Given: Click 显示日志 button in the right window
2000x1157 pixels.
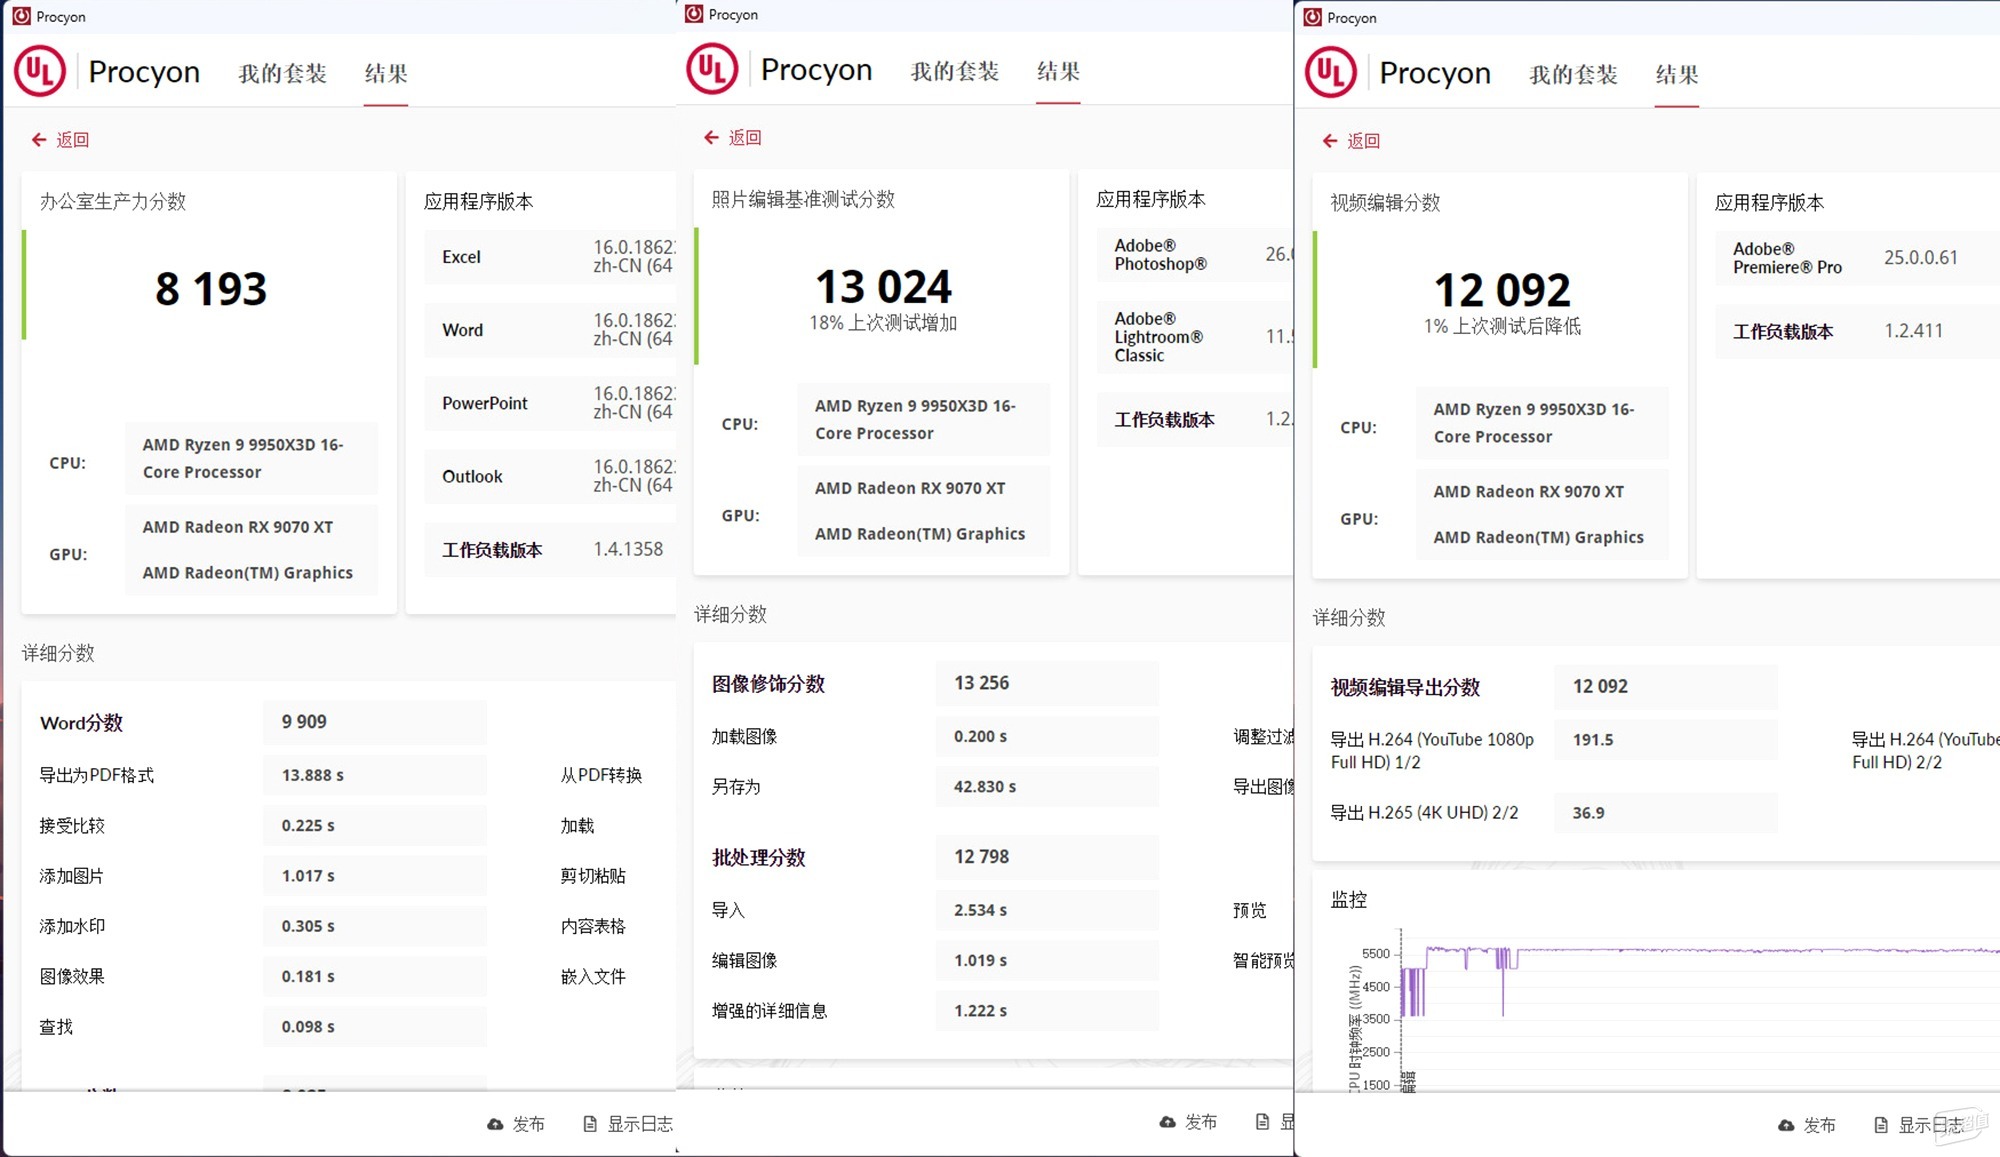Looking at the screenshot, I should point(1919,1125).
